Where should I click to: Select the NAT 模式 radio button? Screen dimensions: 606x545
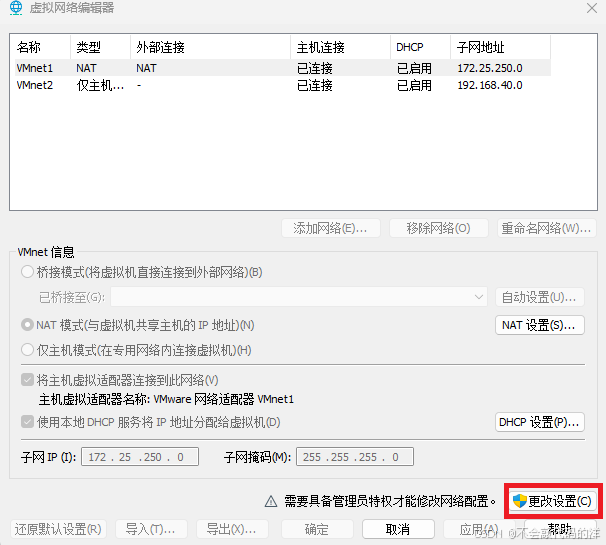point(27,325)
